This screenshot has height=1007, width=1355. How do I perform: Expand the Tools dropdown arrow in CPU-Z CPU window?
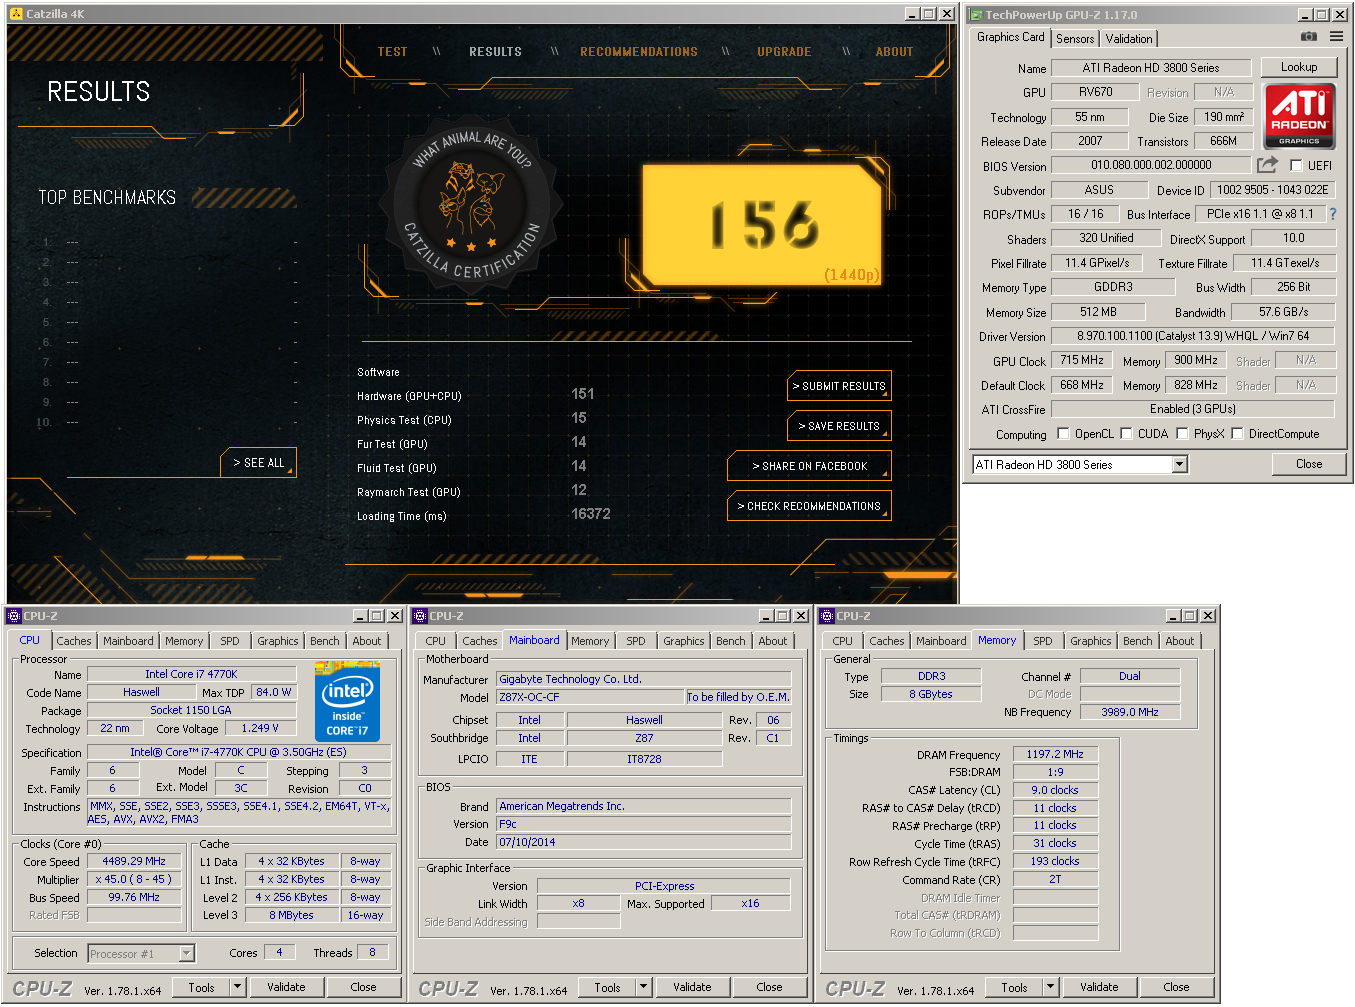[x=237, y=987]
